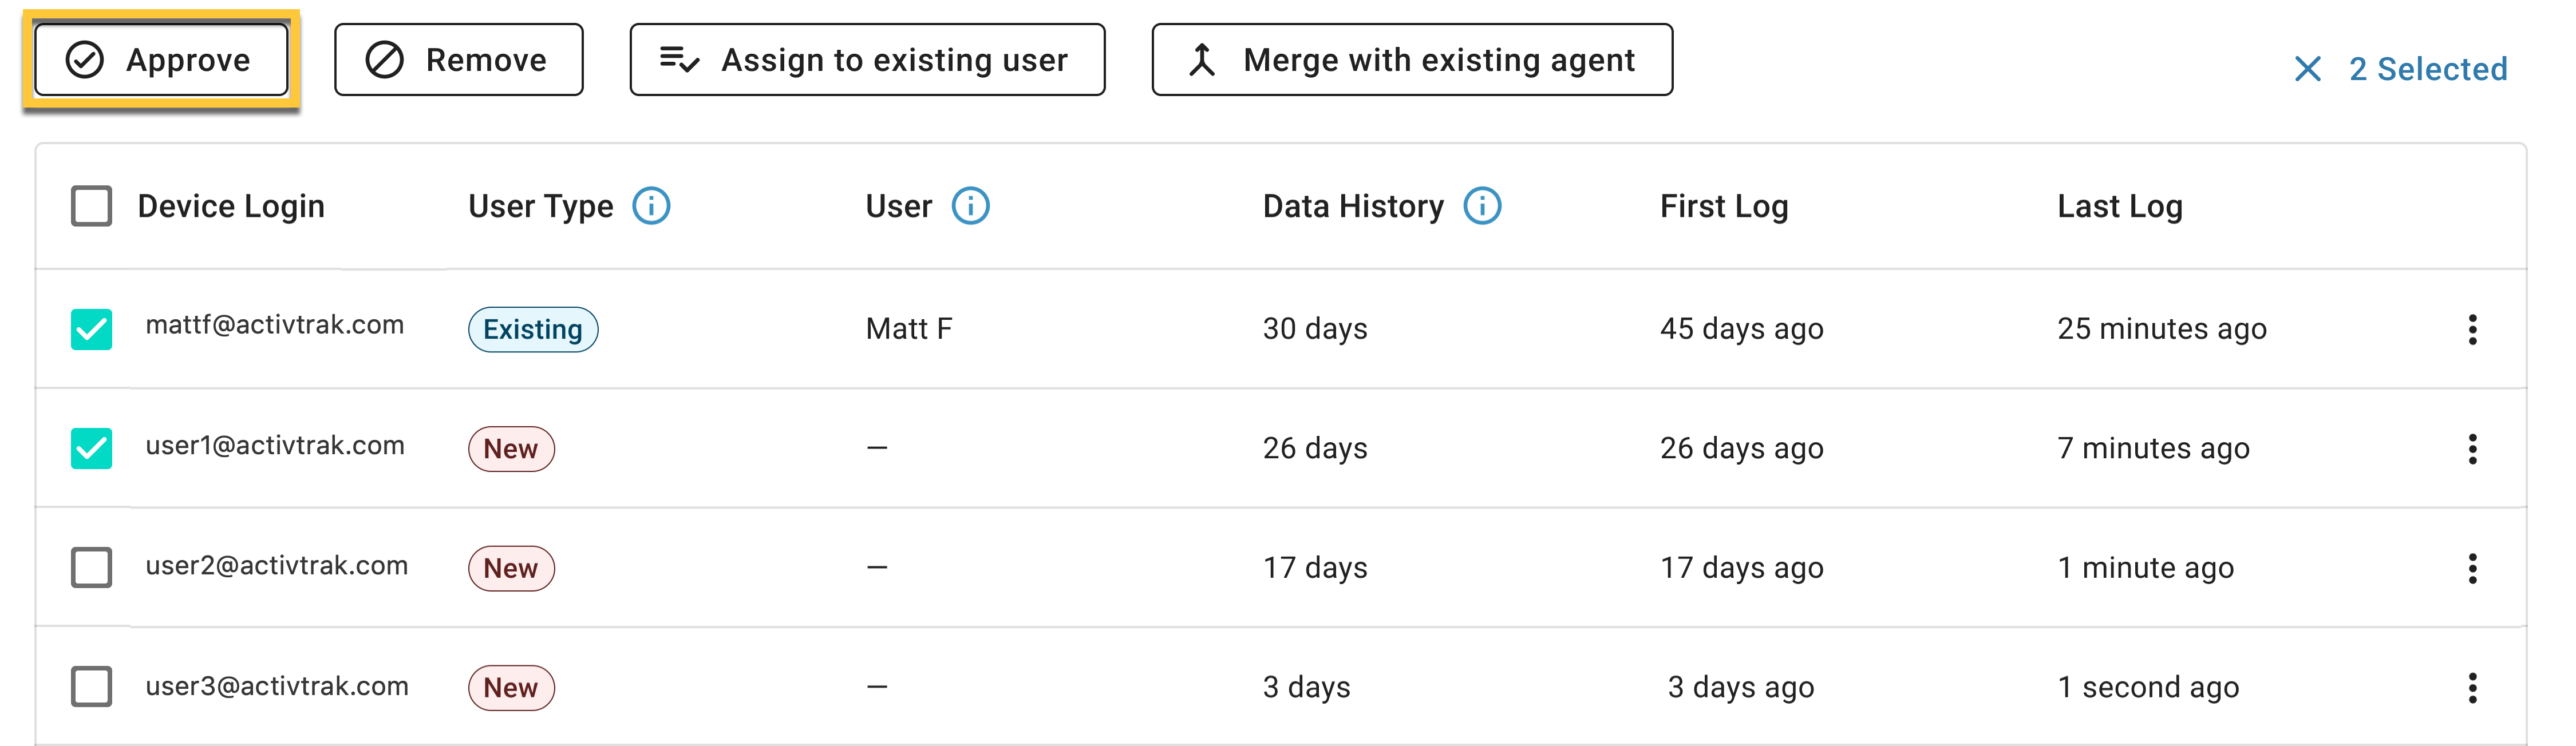This screenshot has height=746, width=2576.
Task: Open more options for user2@activtrak.com row
Action: tap(2472, 568)
